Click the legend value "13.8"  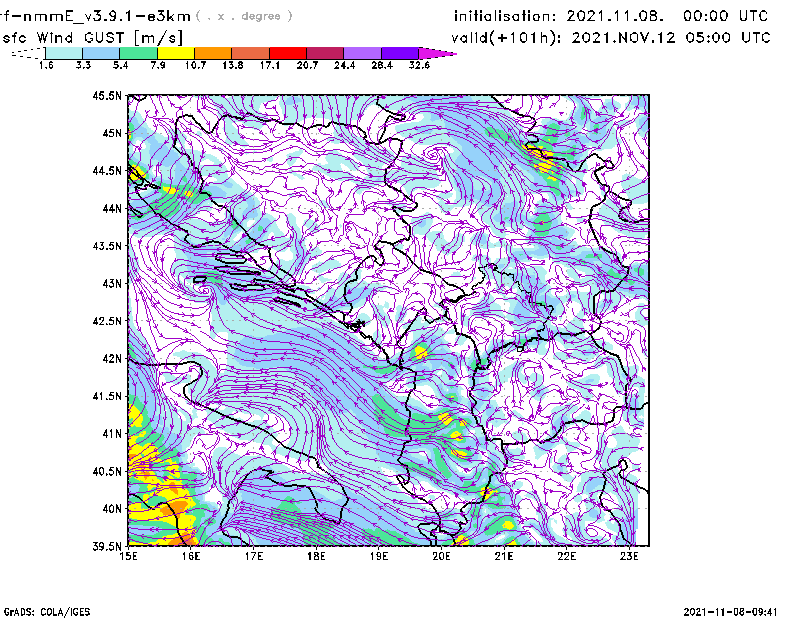(232, 65)
